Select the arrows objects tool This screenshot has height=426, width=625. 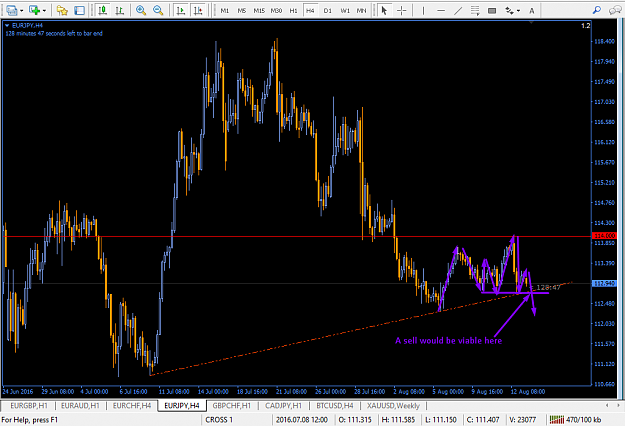pos(509,10)
